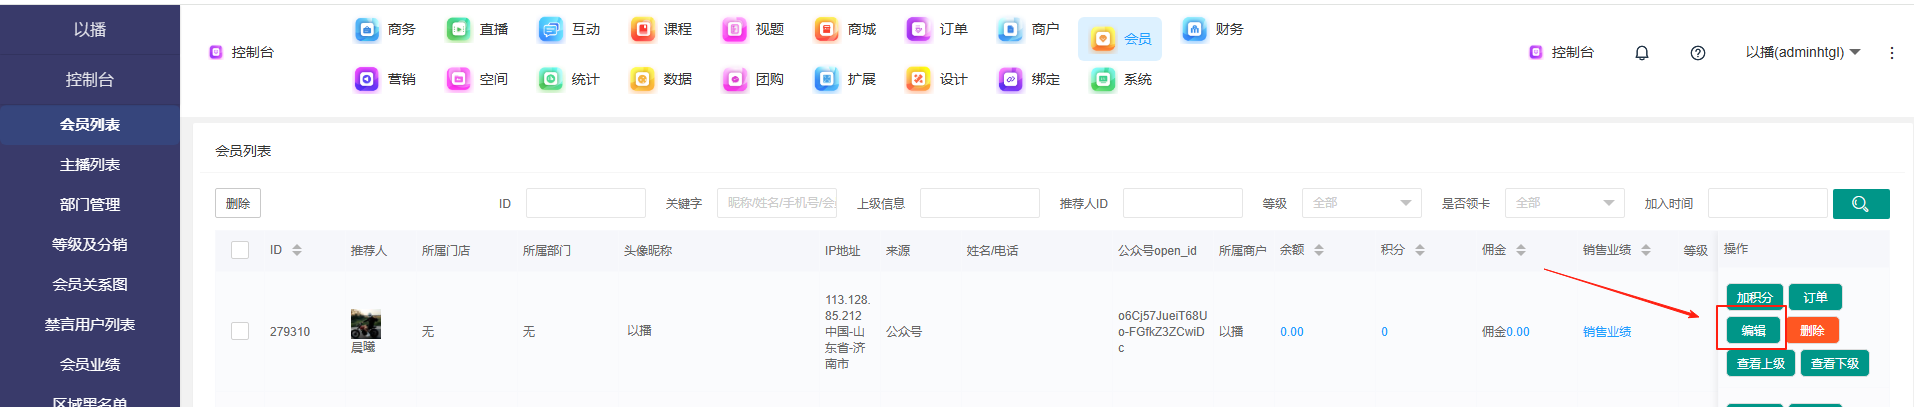Viewport: 1914px width, 407px height.
Task: Click the green search magnifier button
Action: [1860, 204]
